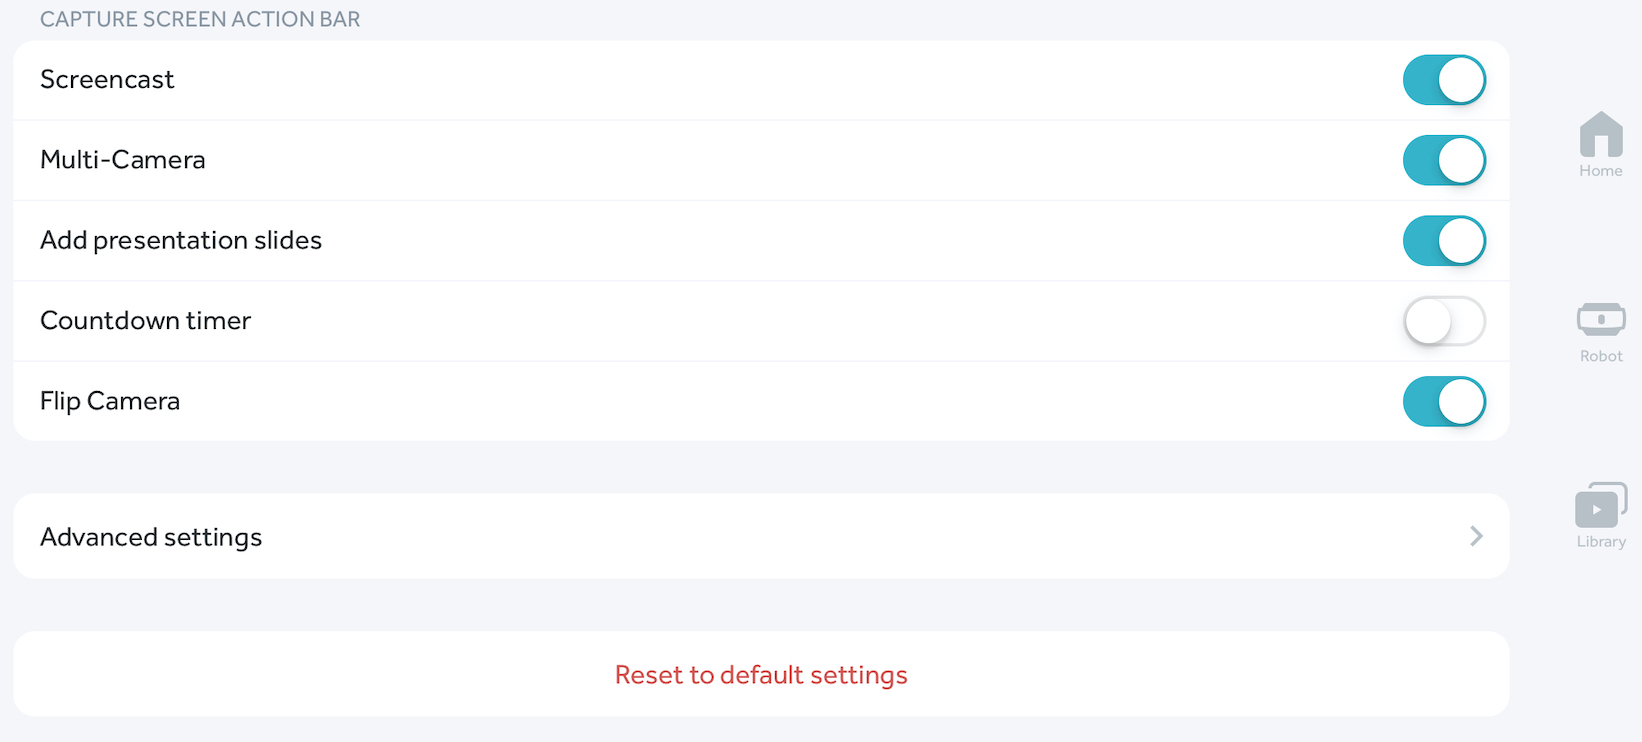The image size is (1642, 742).
Task: Open the Advanced settings row label
Action: point(151,537)
